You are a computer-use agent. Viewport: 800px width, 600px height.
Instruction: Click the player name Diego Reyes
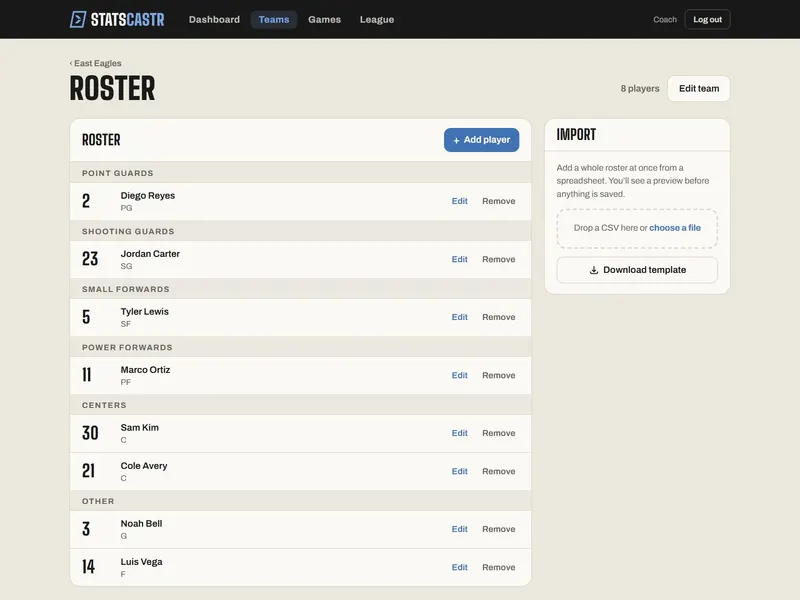[x=147, y=195]
